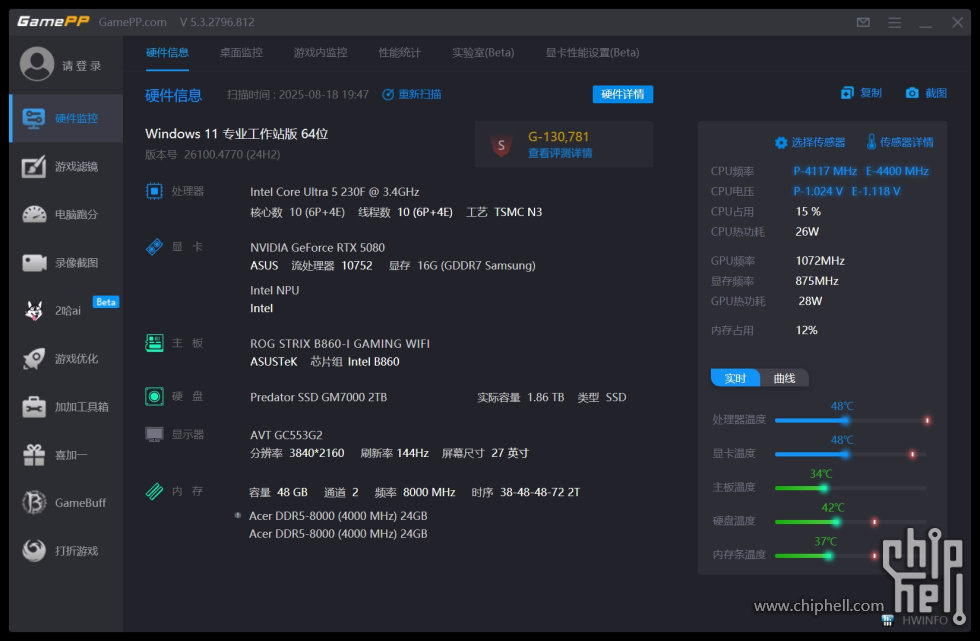The image size is (980, 641).
Task: Switch to 实时 real-time view
Action: (735, 378)
